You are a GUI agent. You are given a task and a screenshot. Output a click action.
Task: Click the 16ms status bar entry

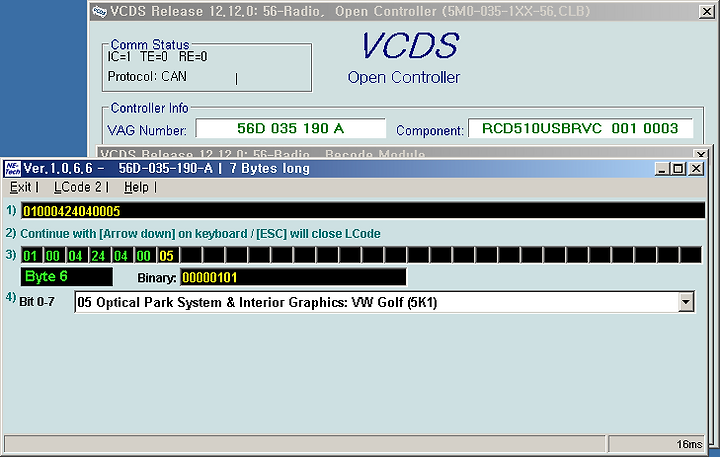pos(657,444)
